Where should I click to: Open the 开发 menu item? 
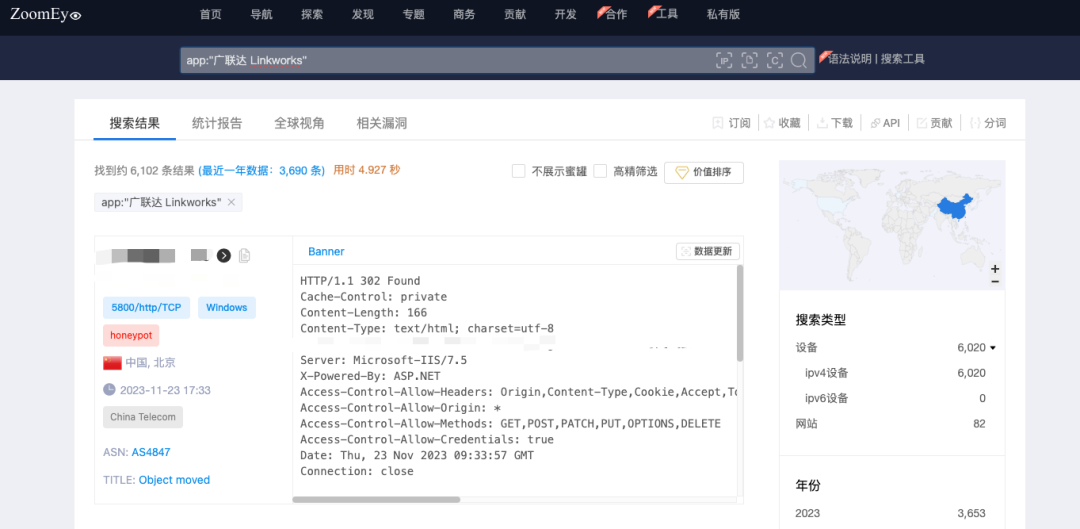[x=565, y=14]
